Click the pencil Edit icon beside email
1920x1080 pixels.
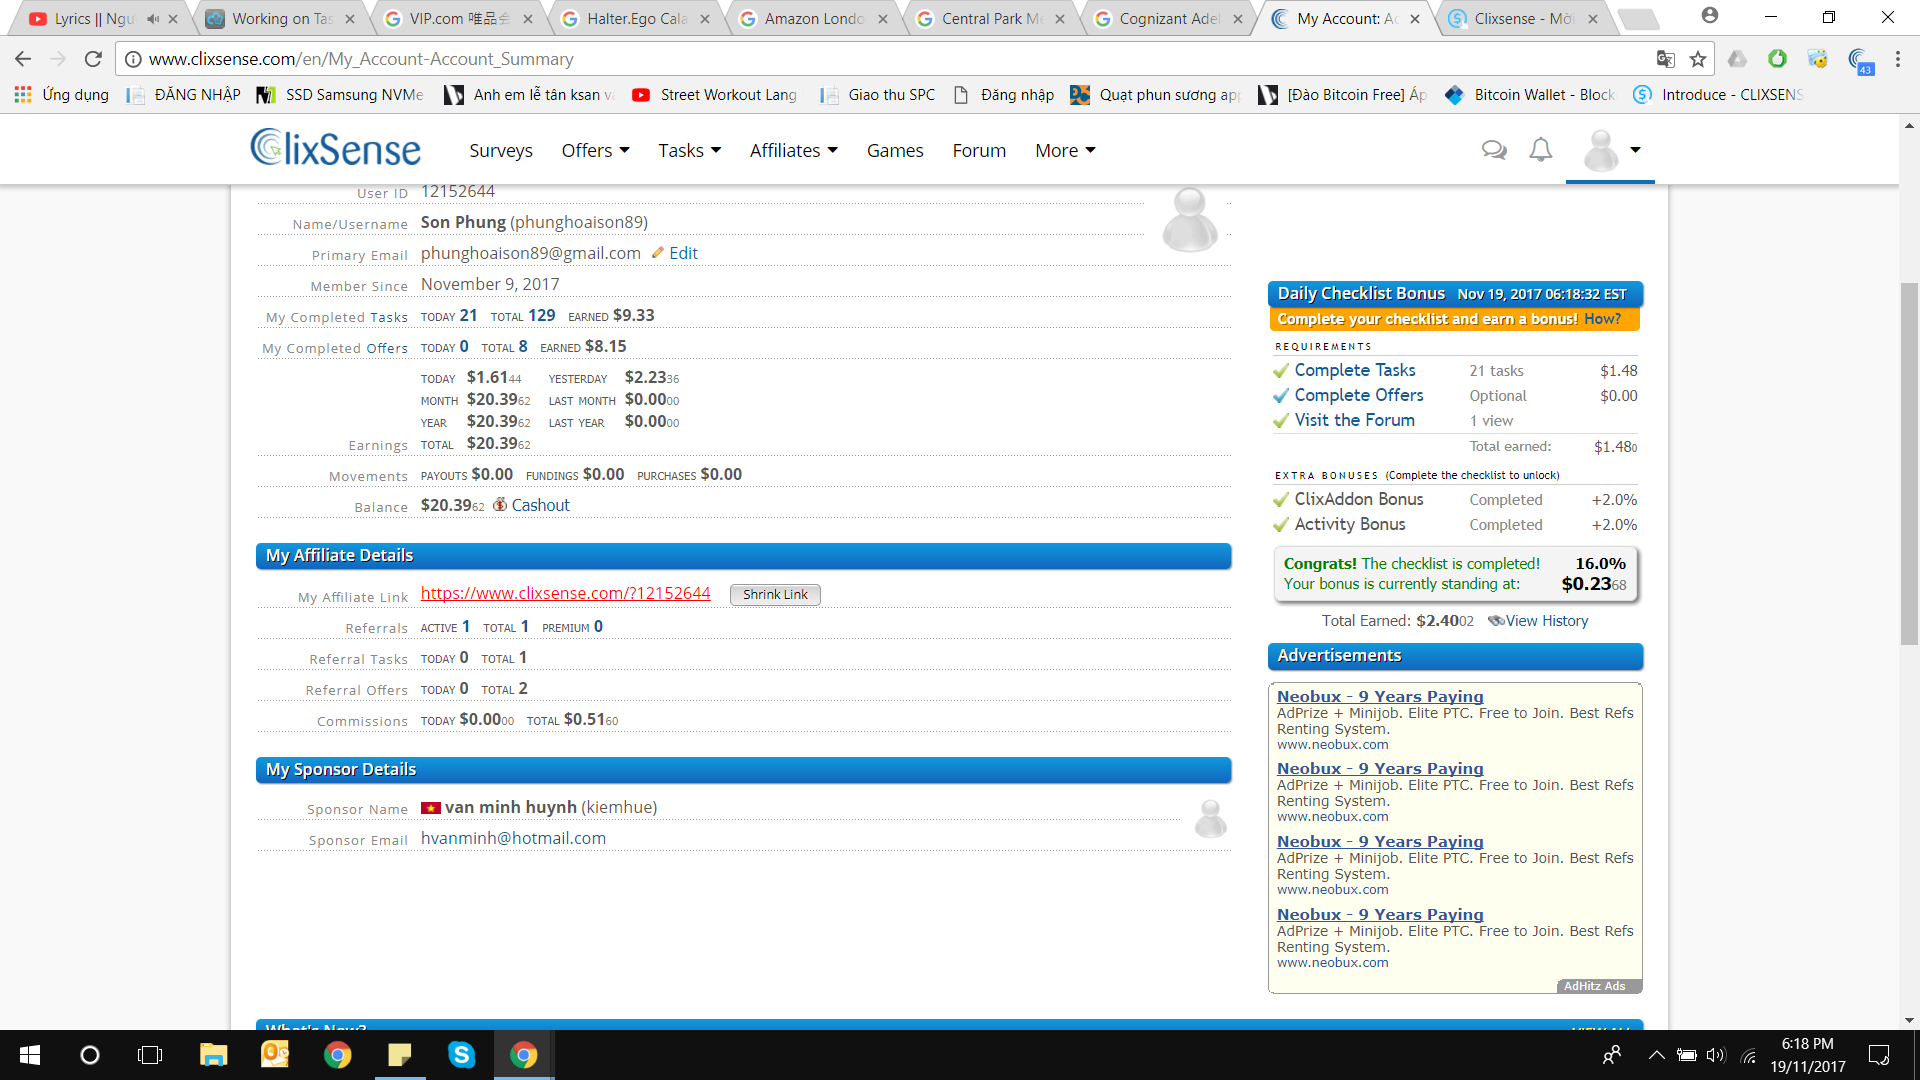pos(658,253)
